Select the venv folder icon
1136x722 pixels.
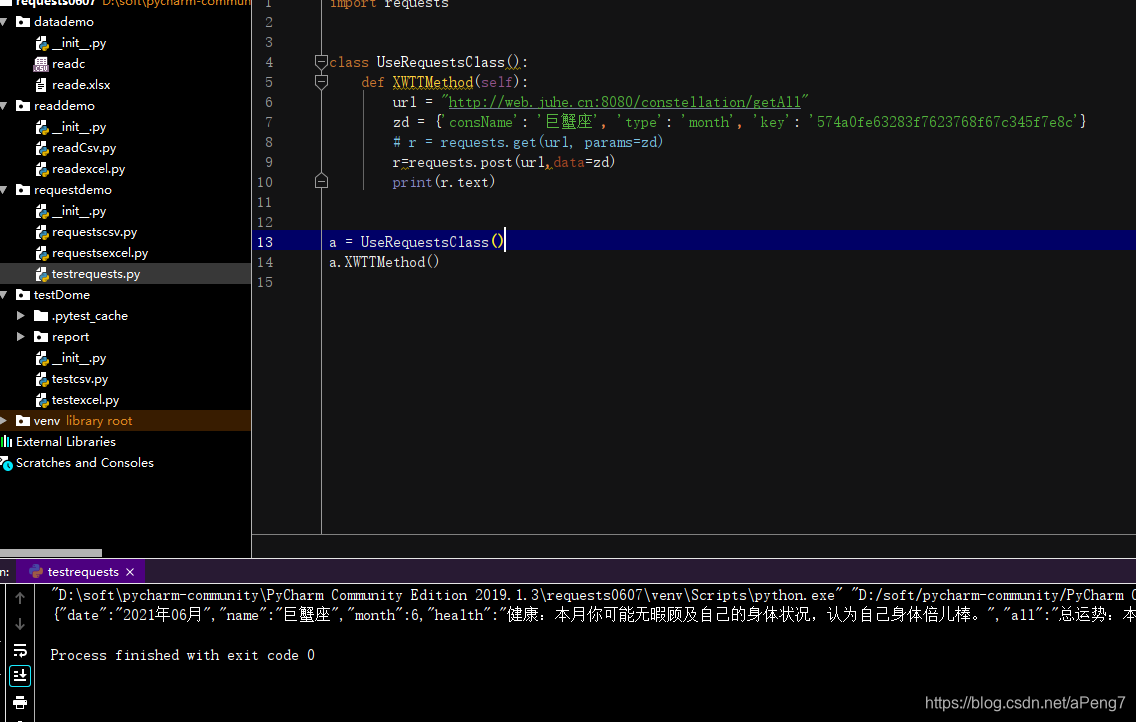point(23,421)
